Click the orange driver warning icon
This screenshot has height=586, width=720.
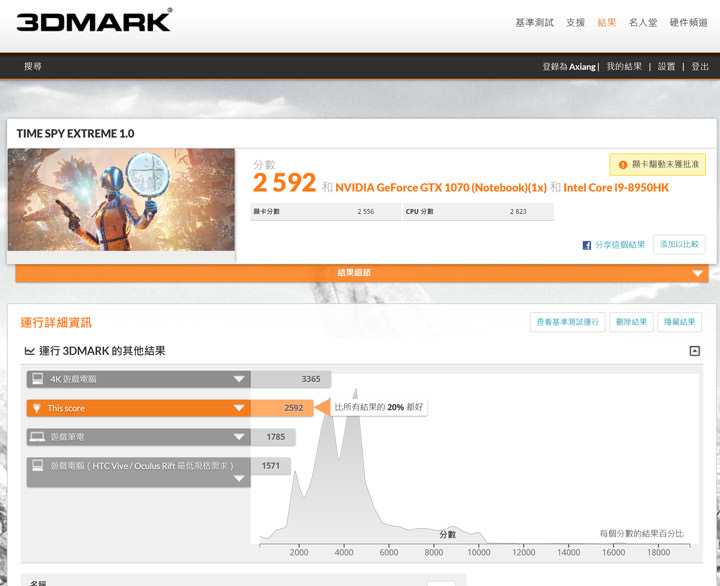pyautogui.click(x=623, y=164)
